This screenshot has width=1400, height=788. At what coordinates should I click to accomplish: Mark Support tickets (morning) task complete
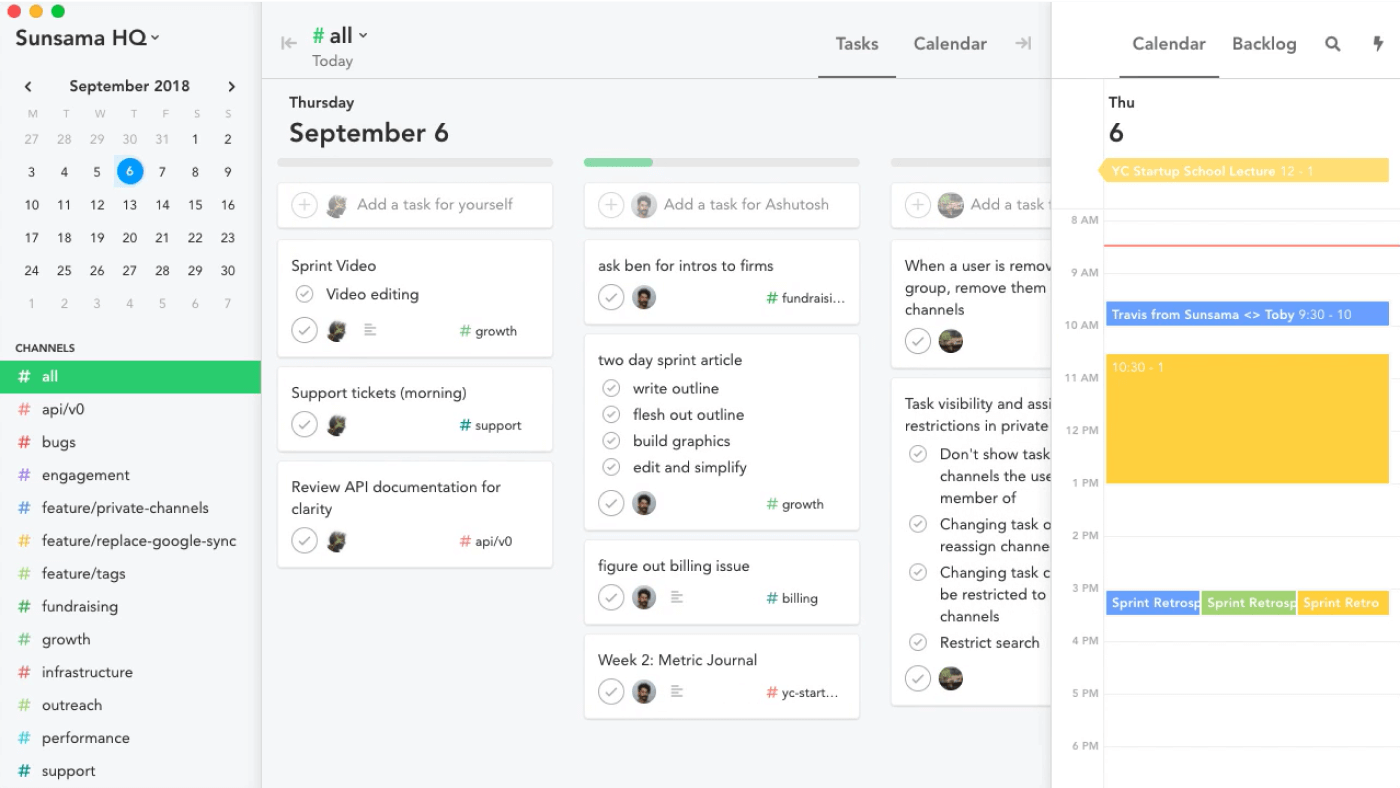(304, 424)
